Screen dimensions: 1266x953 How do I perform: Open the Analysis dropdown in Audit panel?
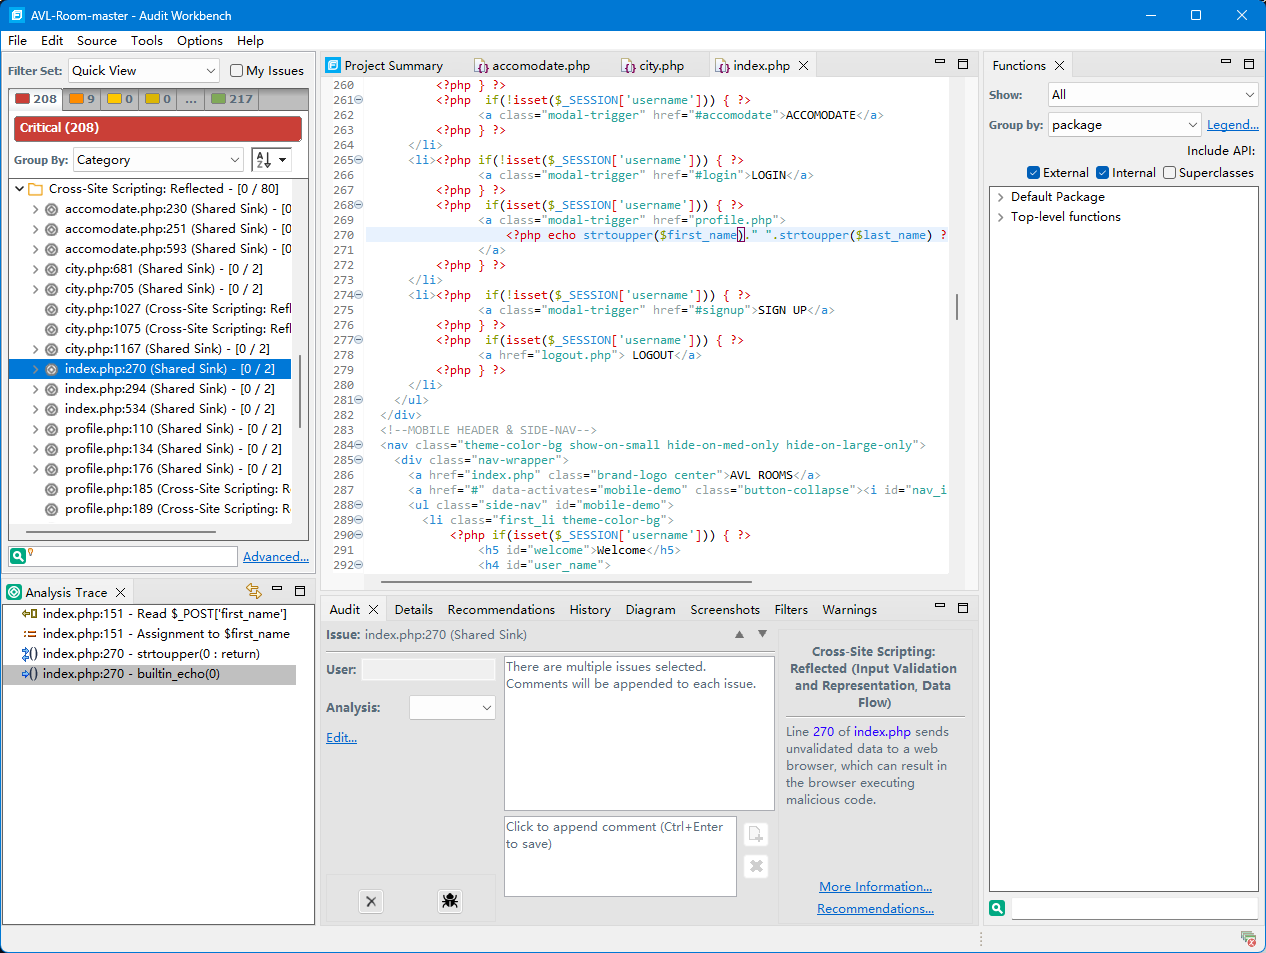tap(452, 708)
